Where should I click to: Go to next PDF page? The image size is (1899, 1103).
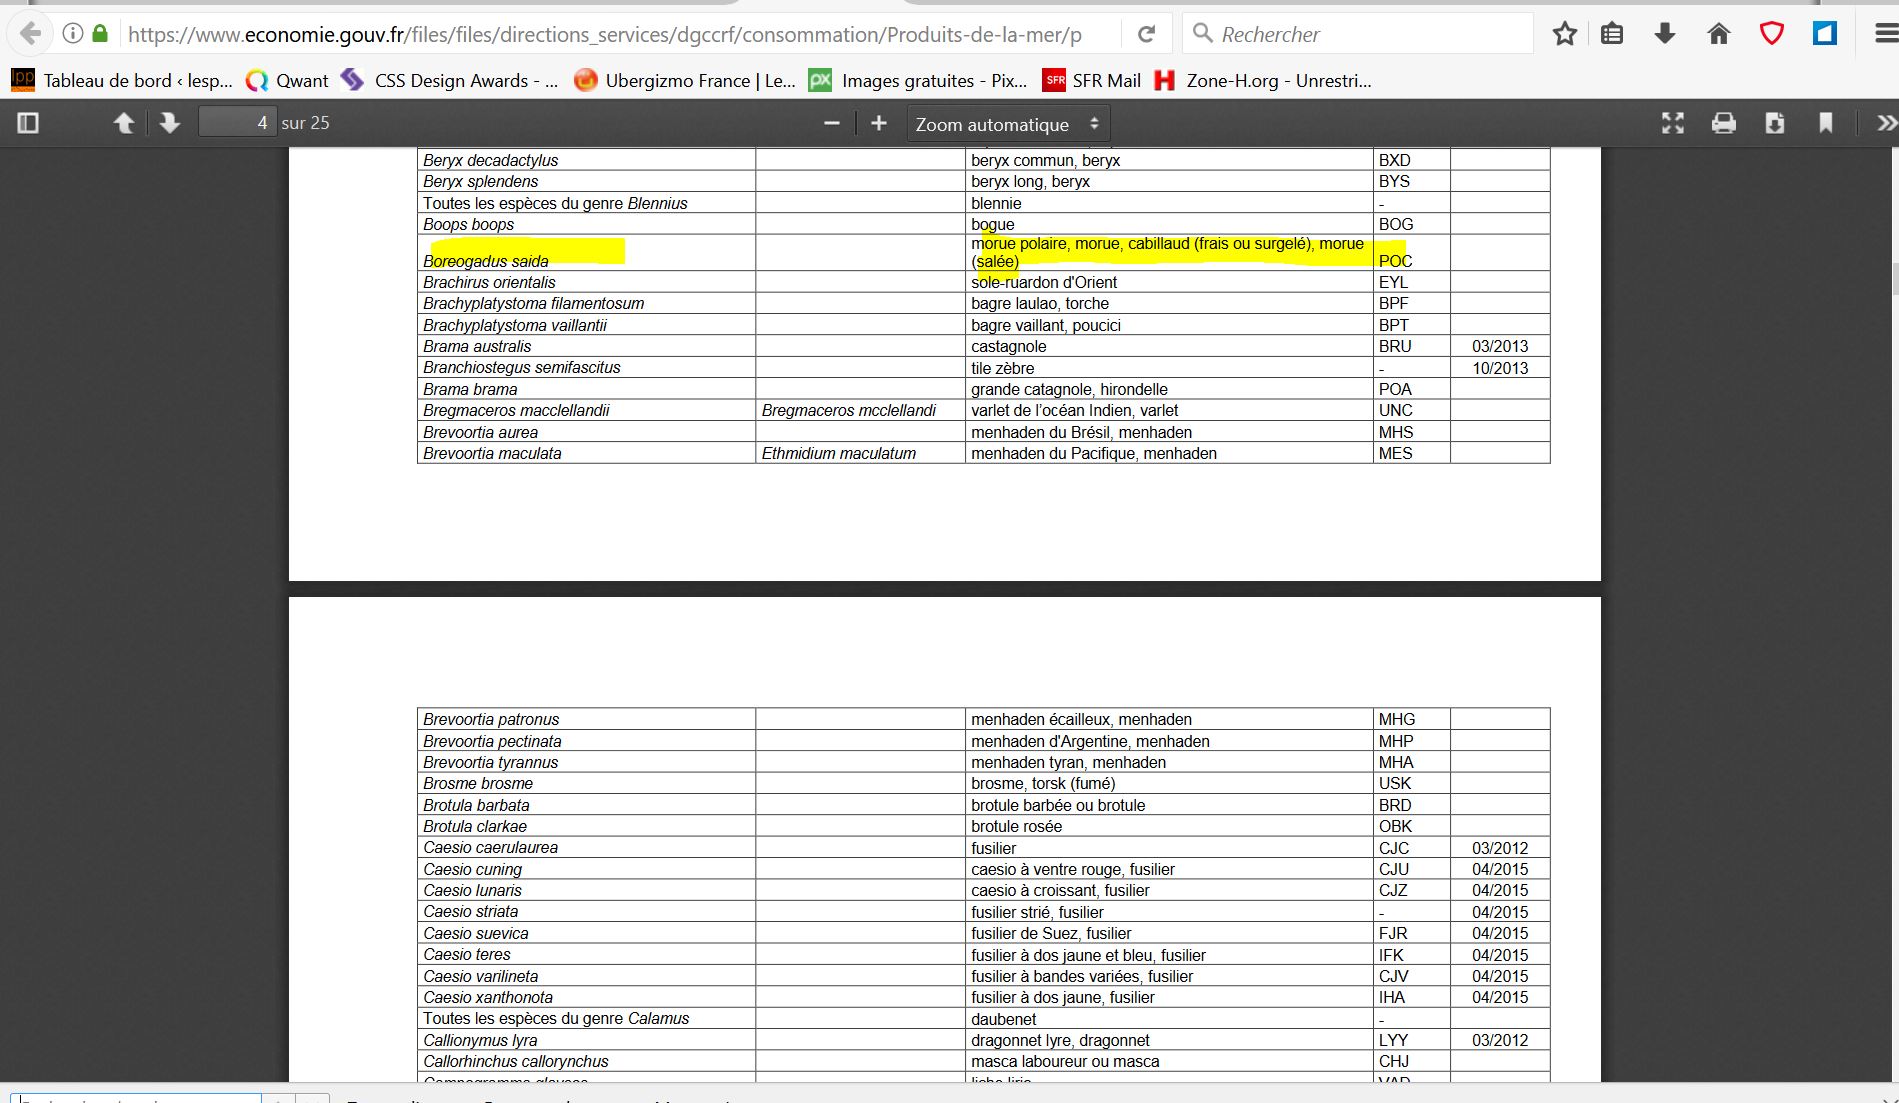coord(169,123)
